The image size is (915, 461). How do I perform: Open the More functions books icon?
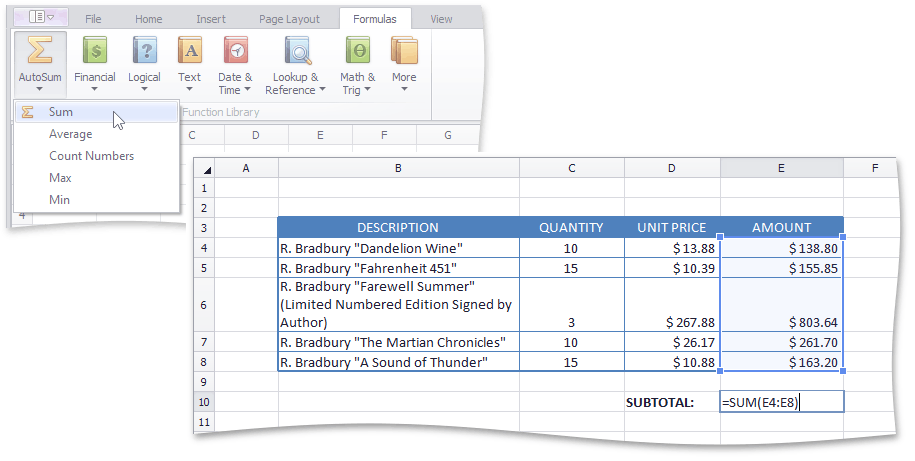pyautogui.click(x=404, y=50)
